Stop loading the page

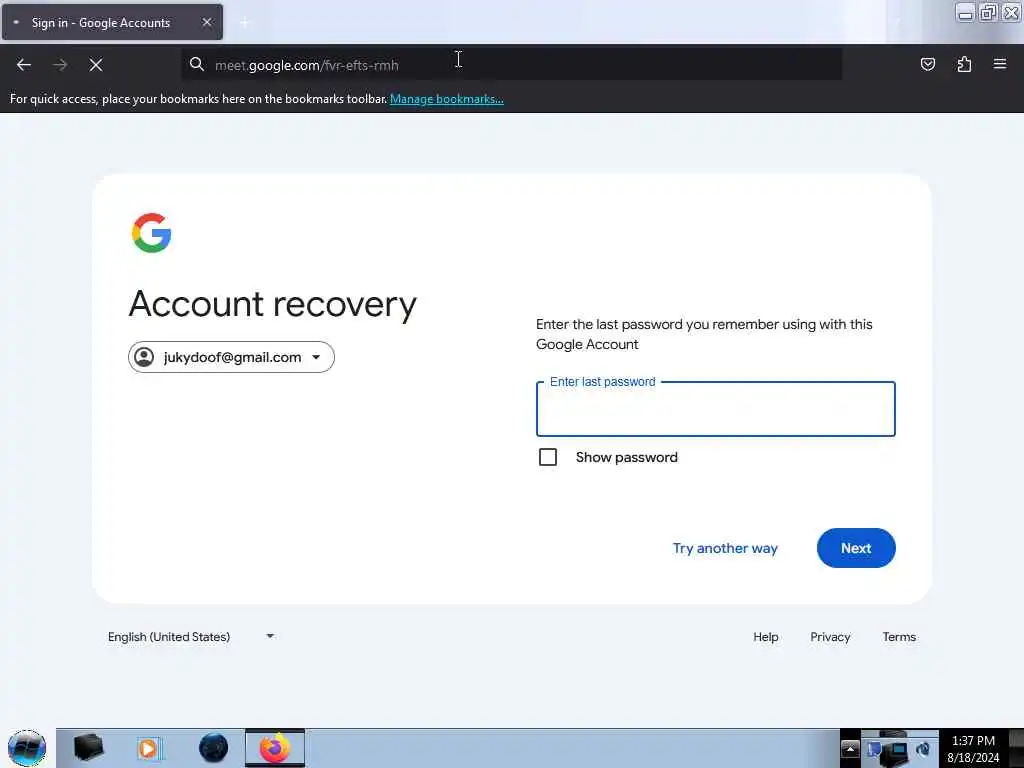click(96, 65)
